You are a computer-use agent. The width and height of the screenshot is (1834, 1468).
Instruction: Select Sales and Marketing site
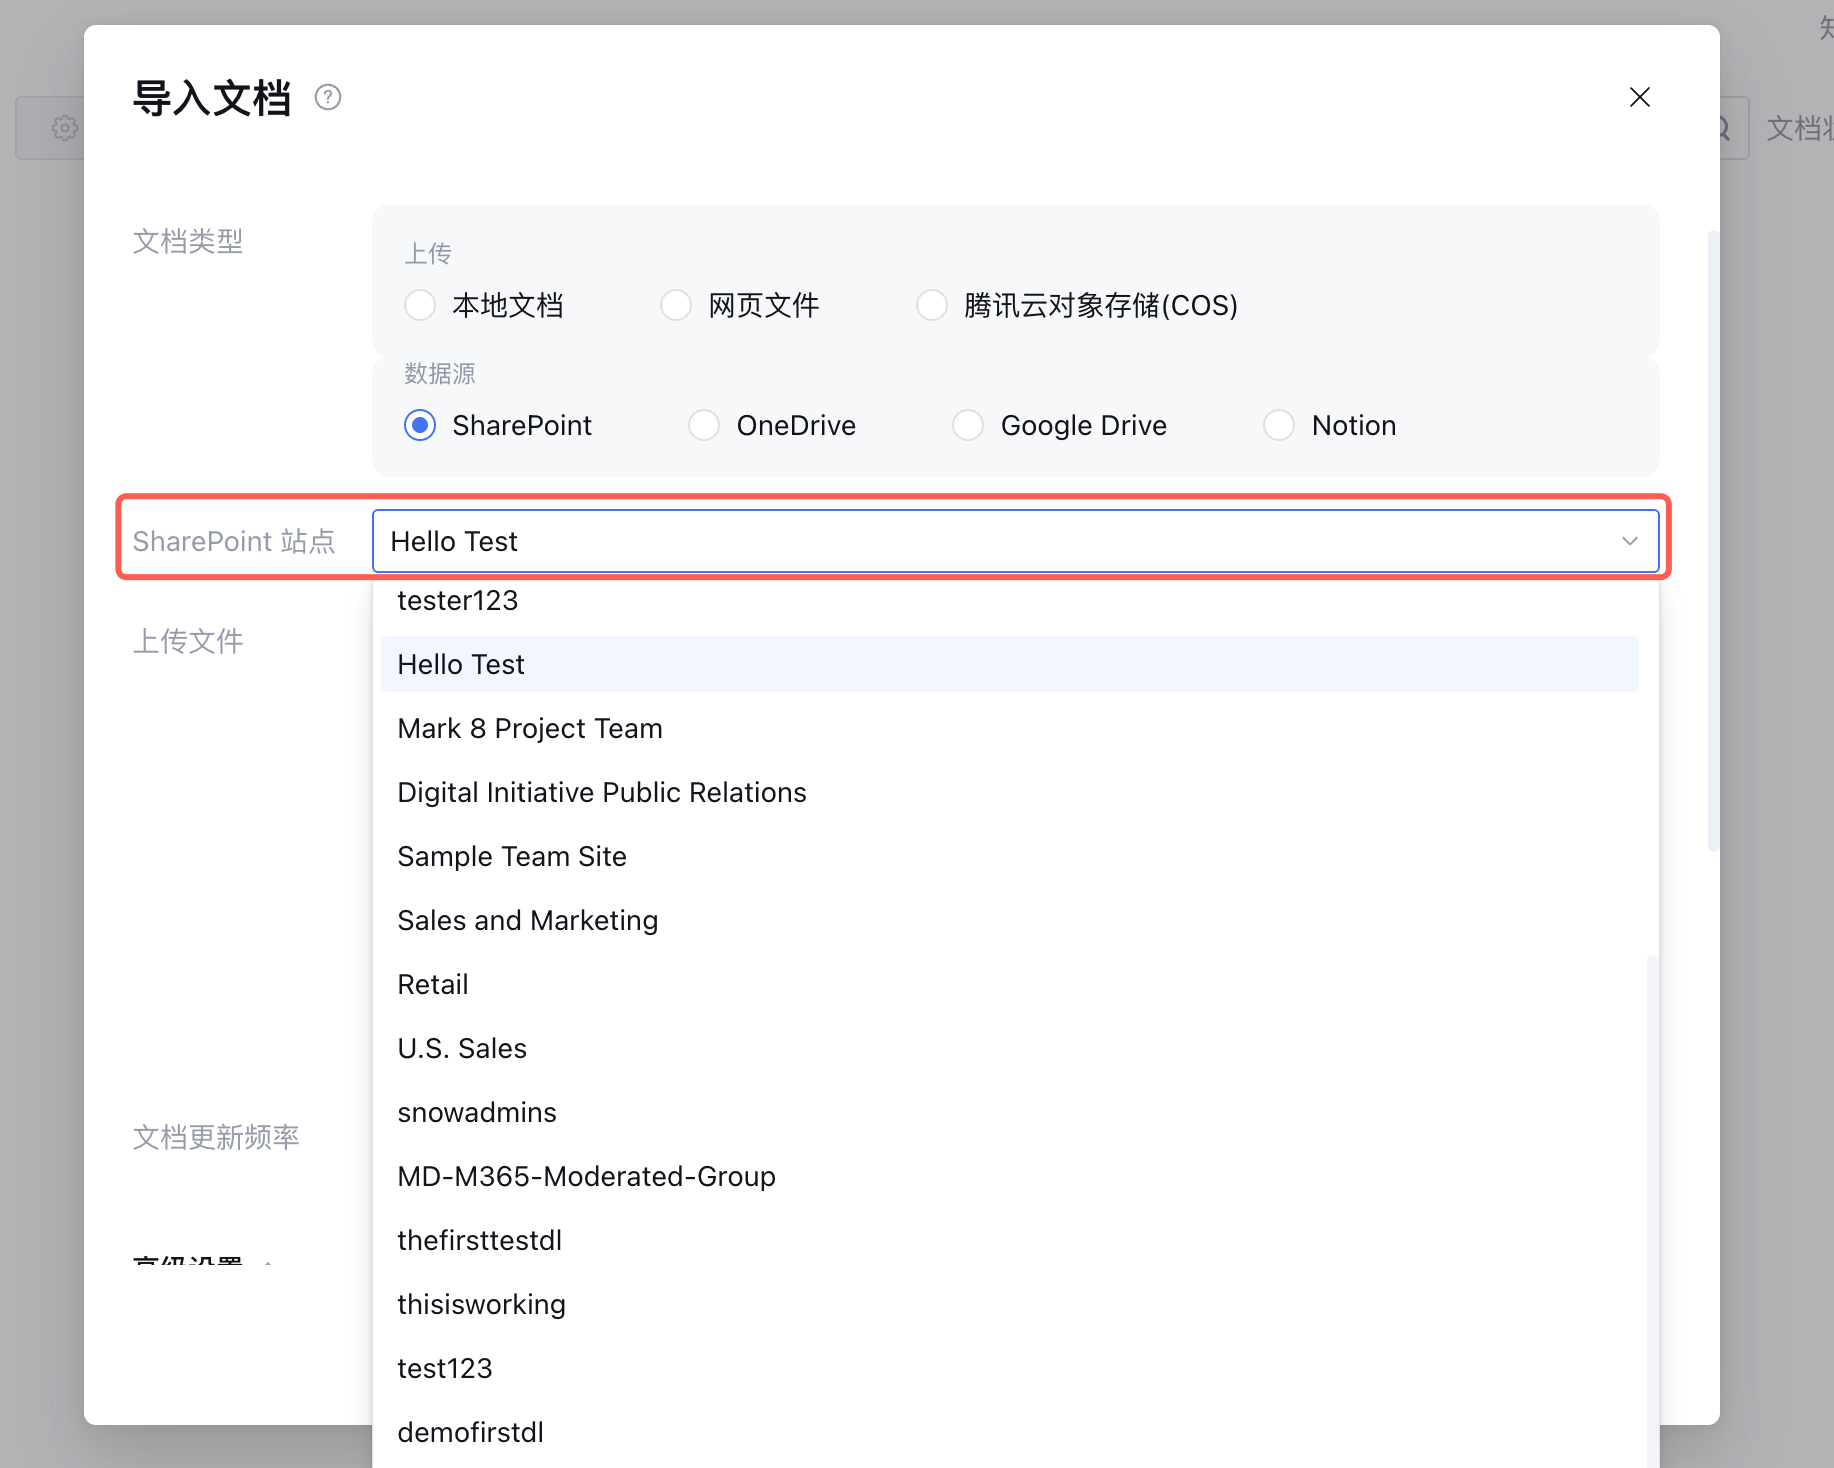[1010, 920]
